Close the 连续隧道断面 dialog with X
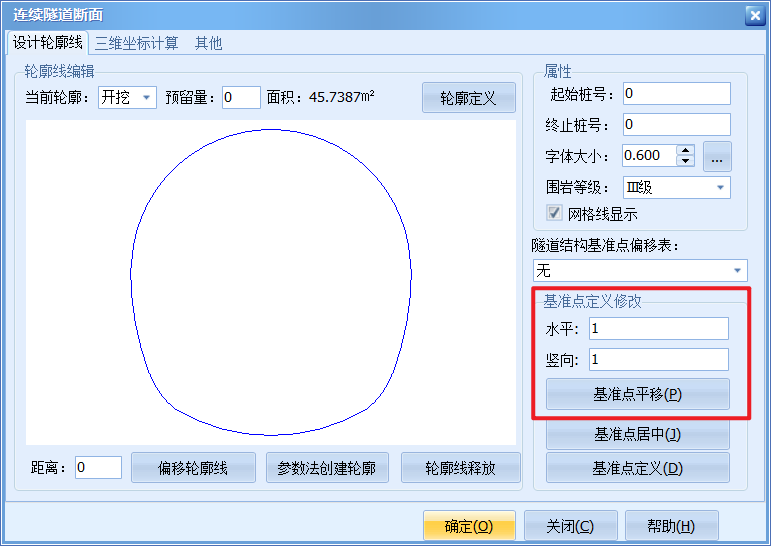Screen dimensions: 771x546 755,15
